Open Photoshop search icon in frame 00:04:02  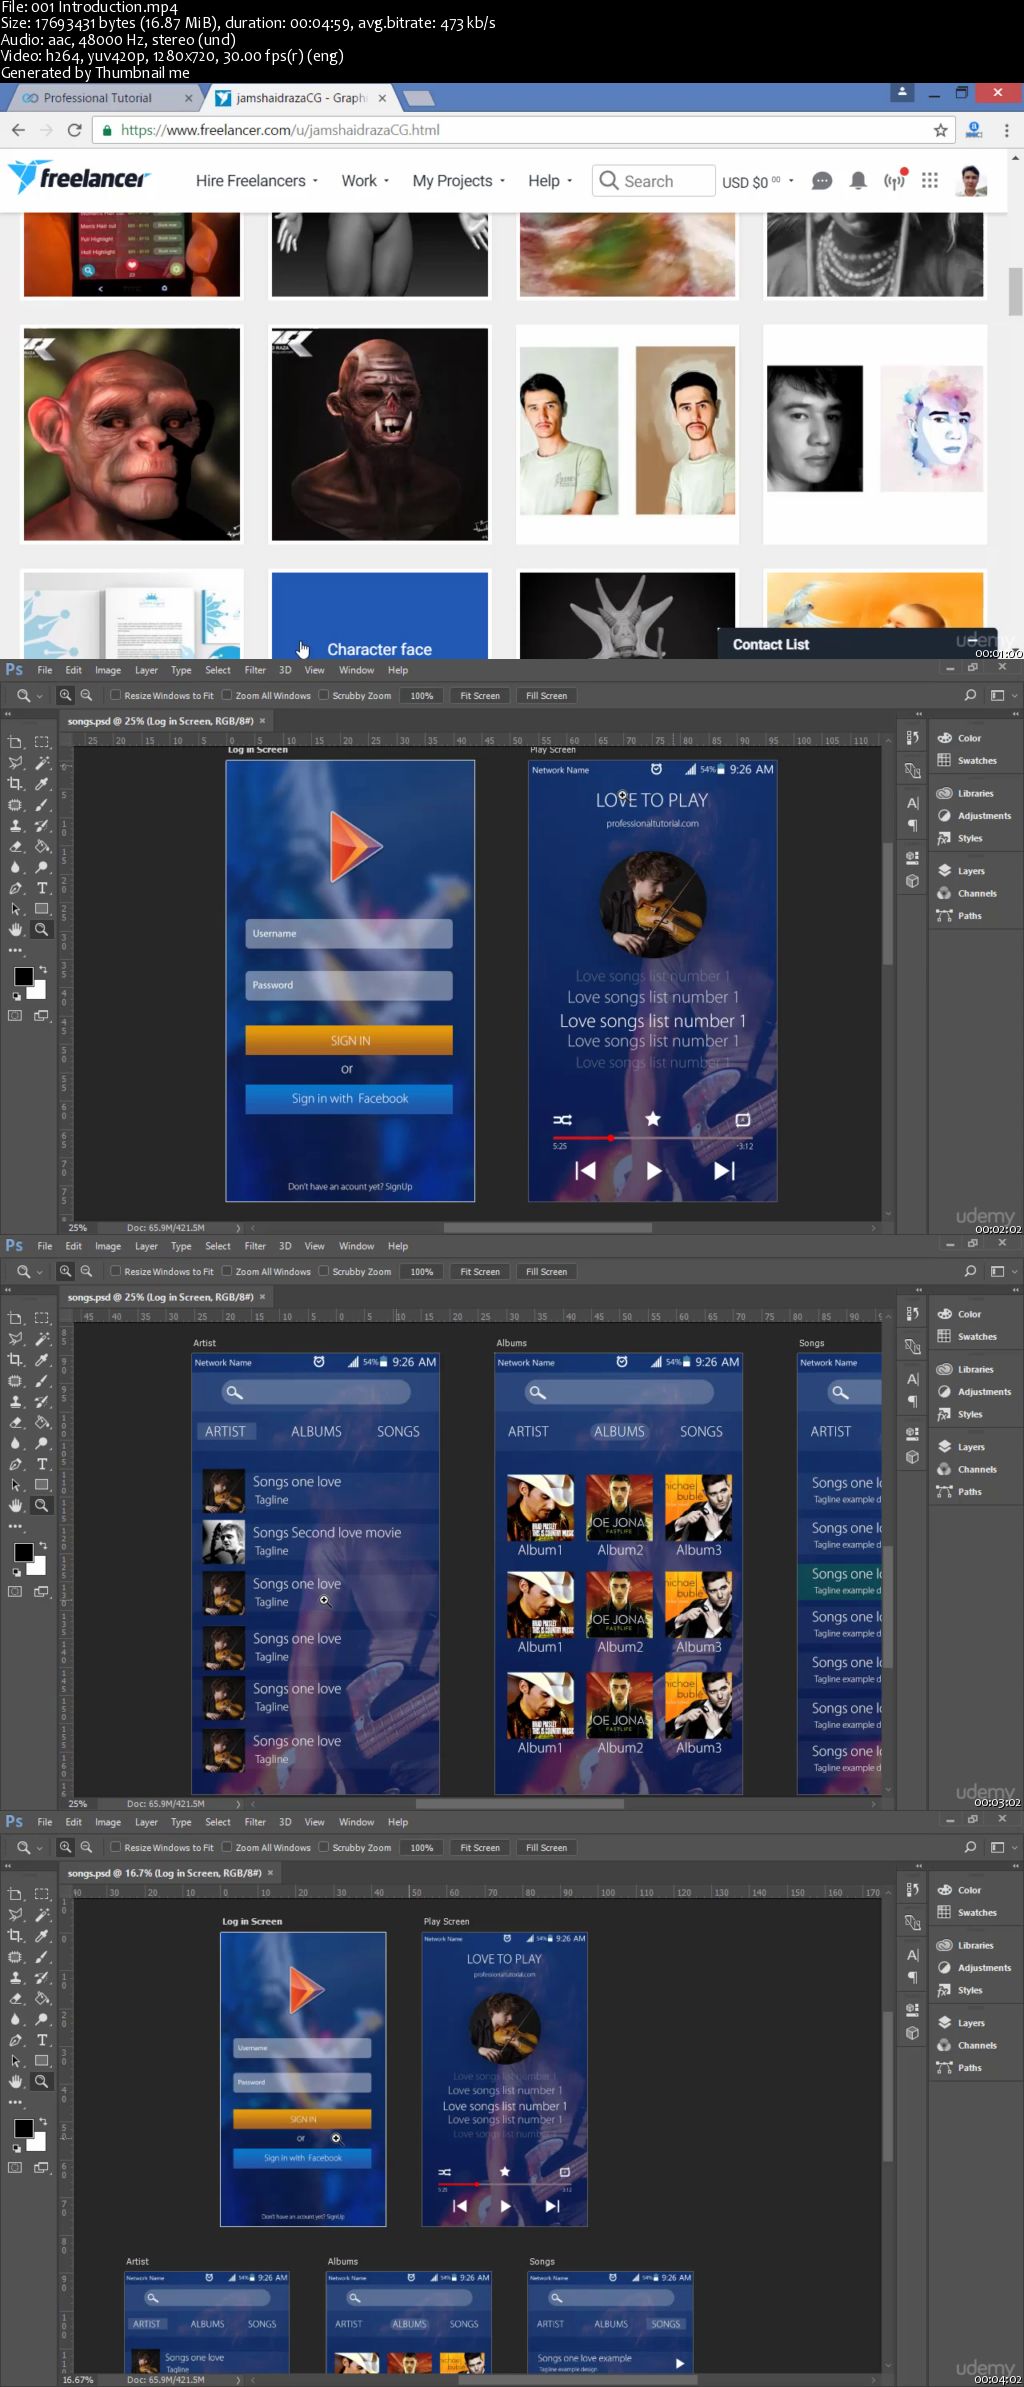[970, 1847]
